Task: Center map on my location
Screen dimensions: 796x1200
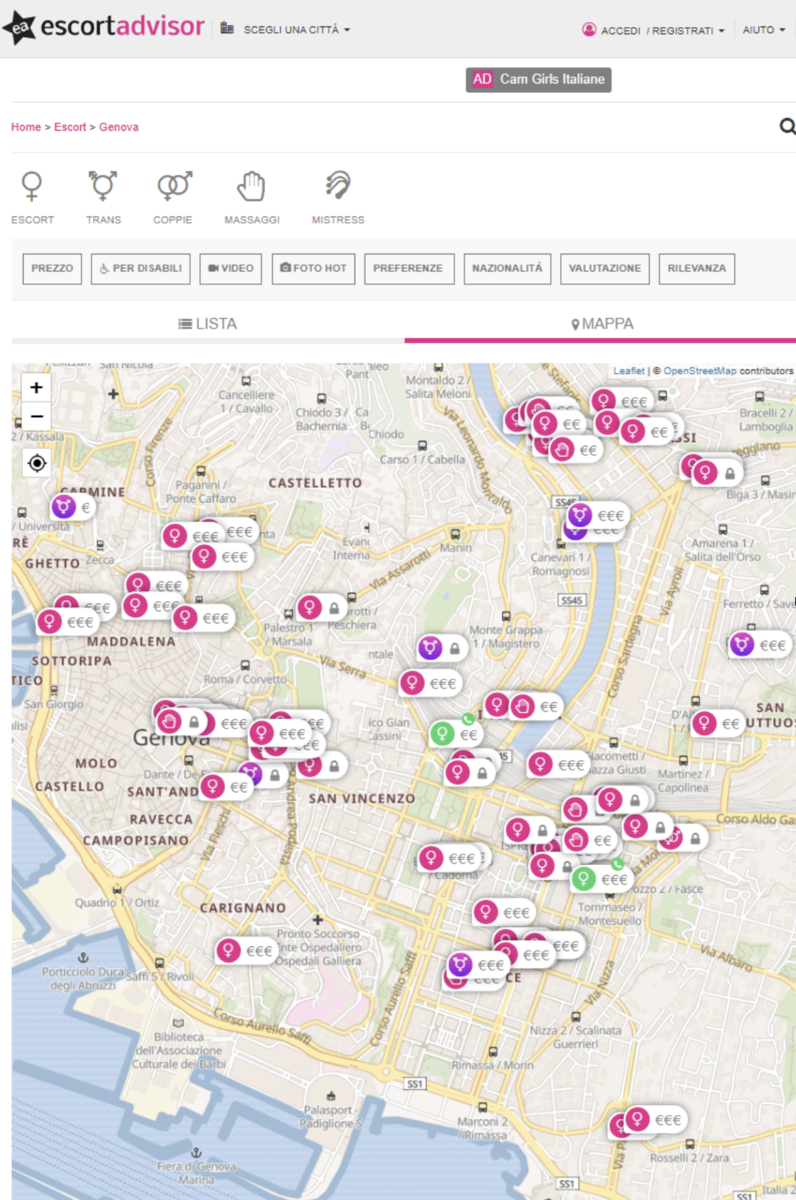Action: click(x=37, y=463)
